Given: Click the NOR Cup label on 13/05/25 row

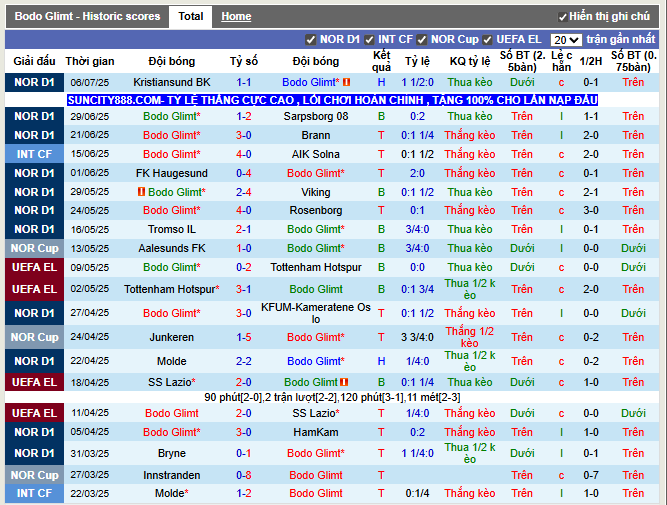Looking at the screenshot, I should [34, 248].
